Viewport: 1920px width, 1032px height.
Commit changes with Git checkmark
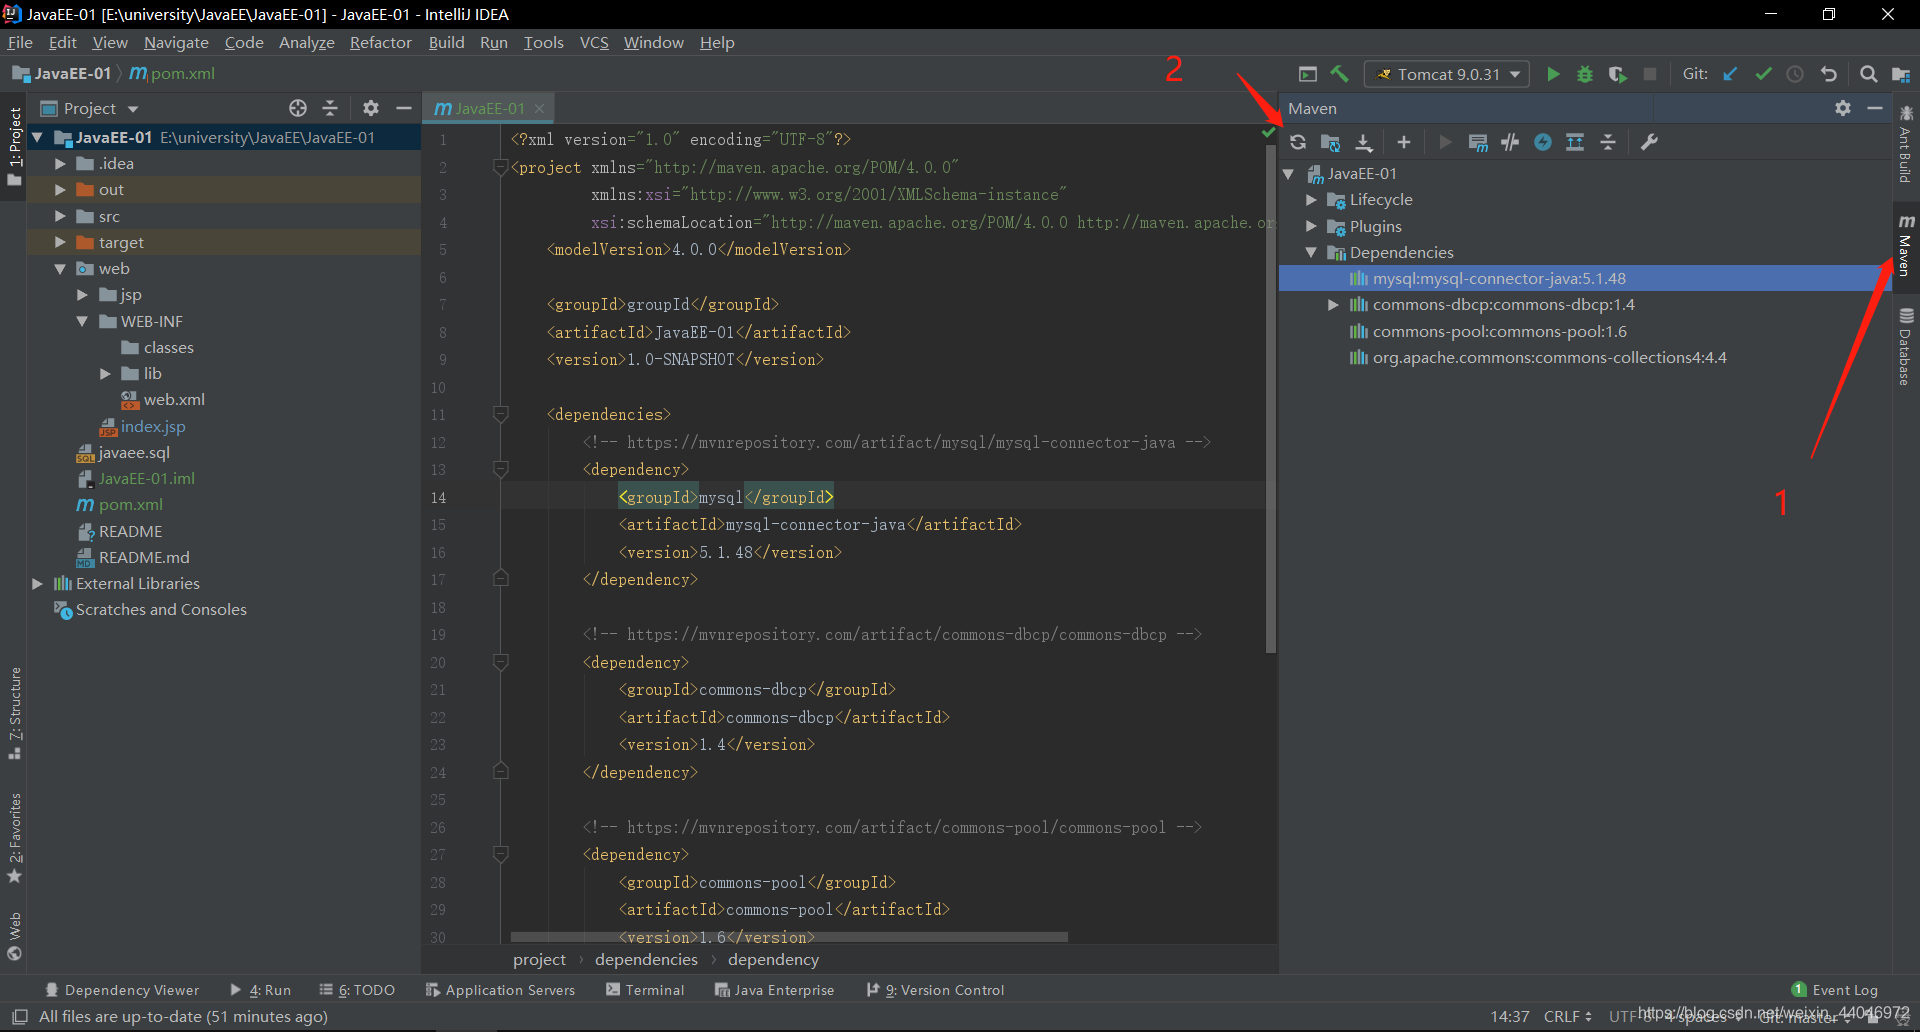coord(1763,74)
